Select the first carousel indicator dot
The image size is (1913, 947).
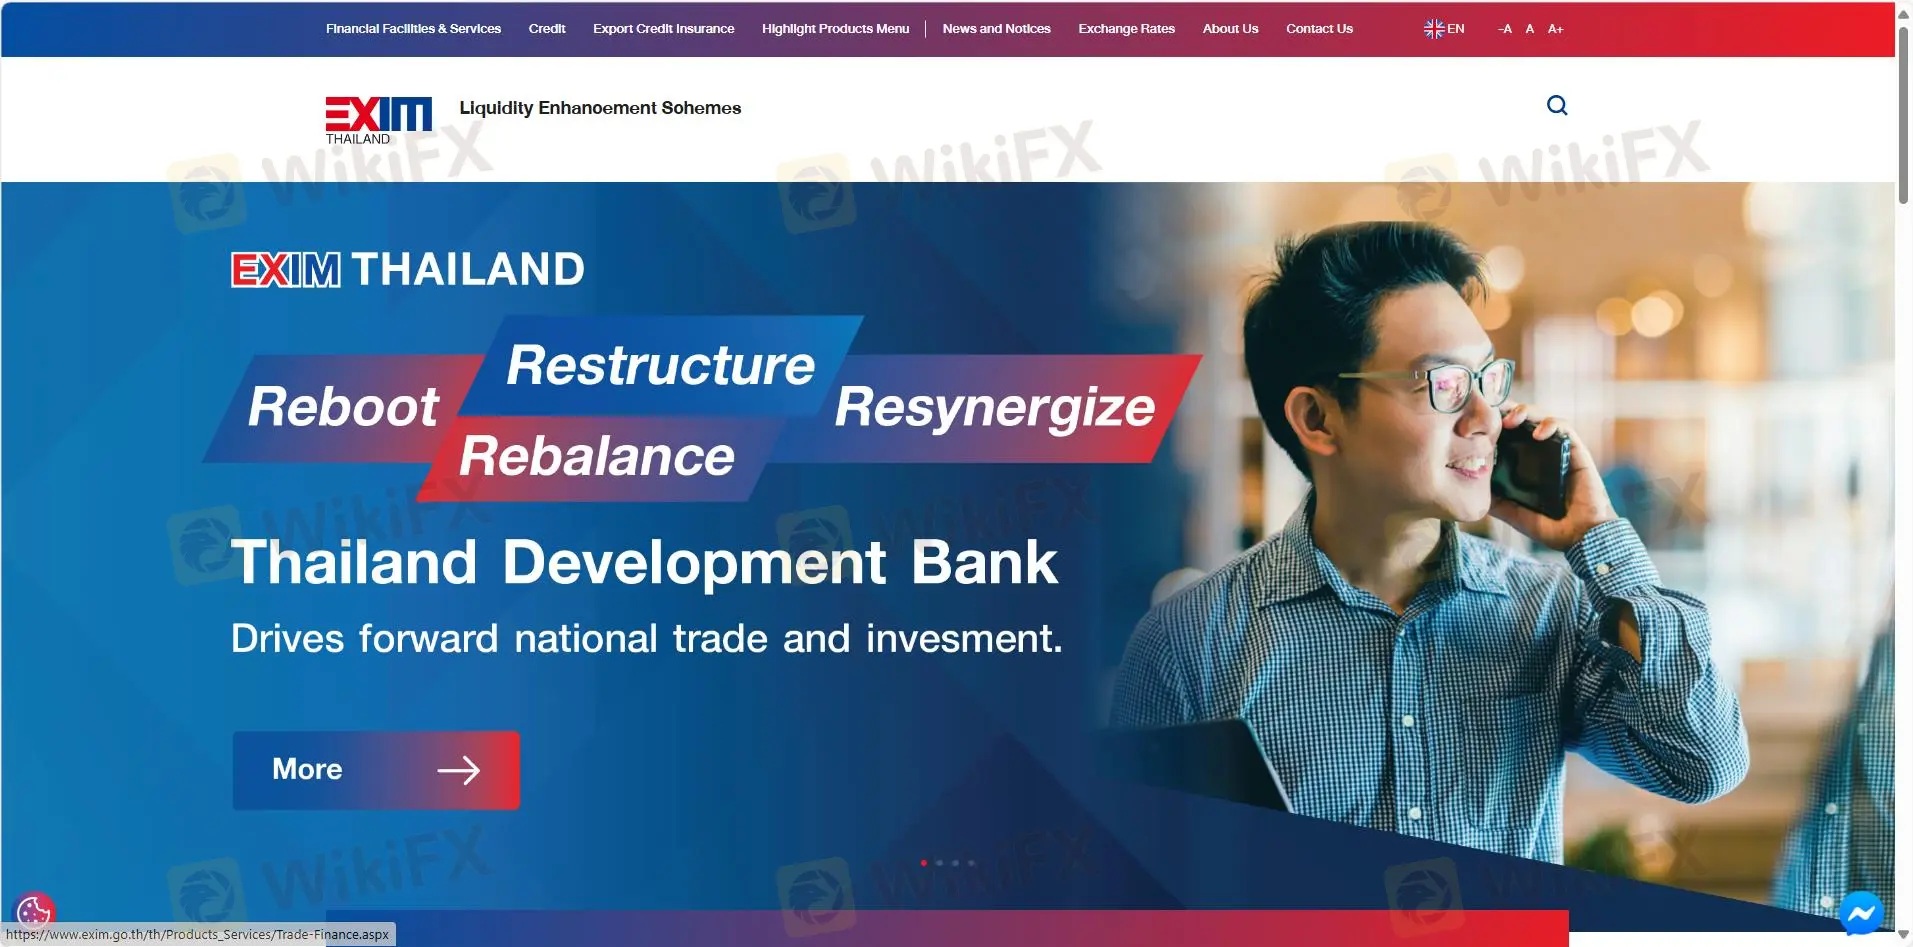tap(925, 861)
